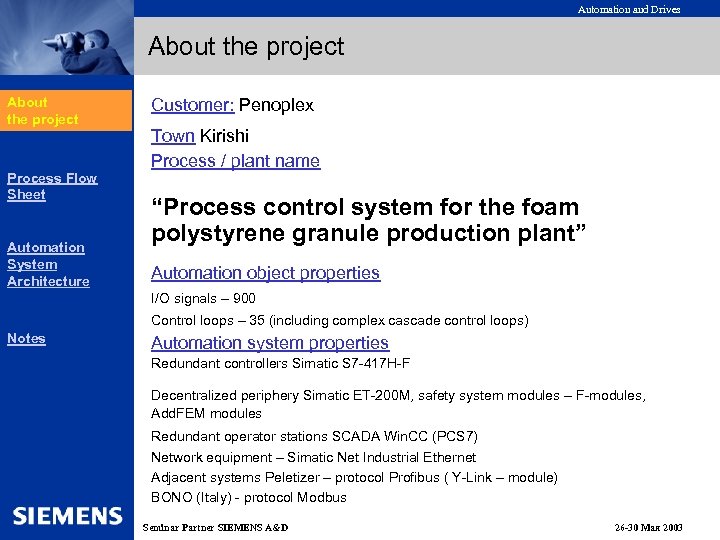This screenshot has width=720, height=540.
Task: Select the 'Redundant operator stations SCADA WinCC' line
Action: (315, 436)
